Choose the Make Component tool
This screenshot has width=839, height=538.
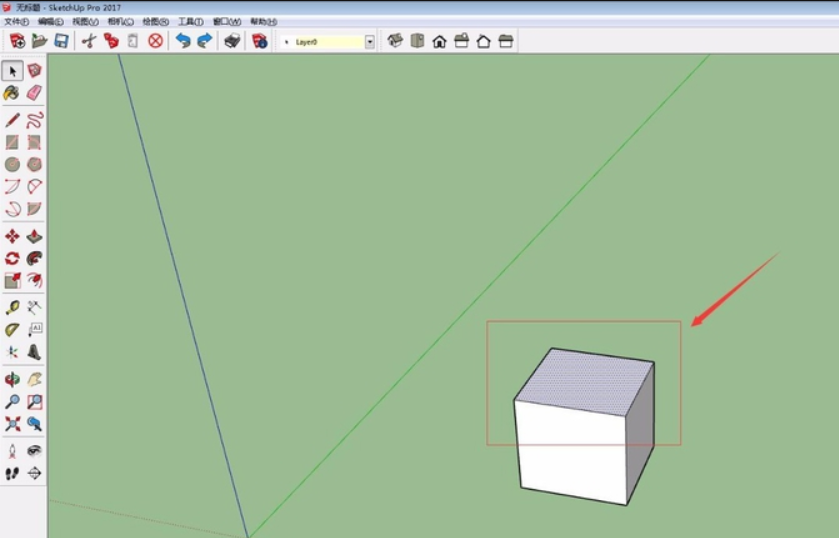coord(34,71)
